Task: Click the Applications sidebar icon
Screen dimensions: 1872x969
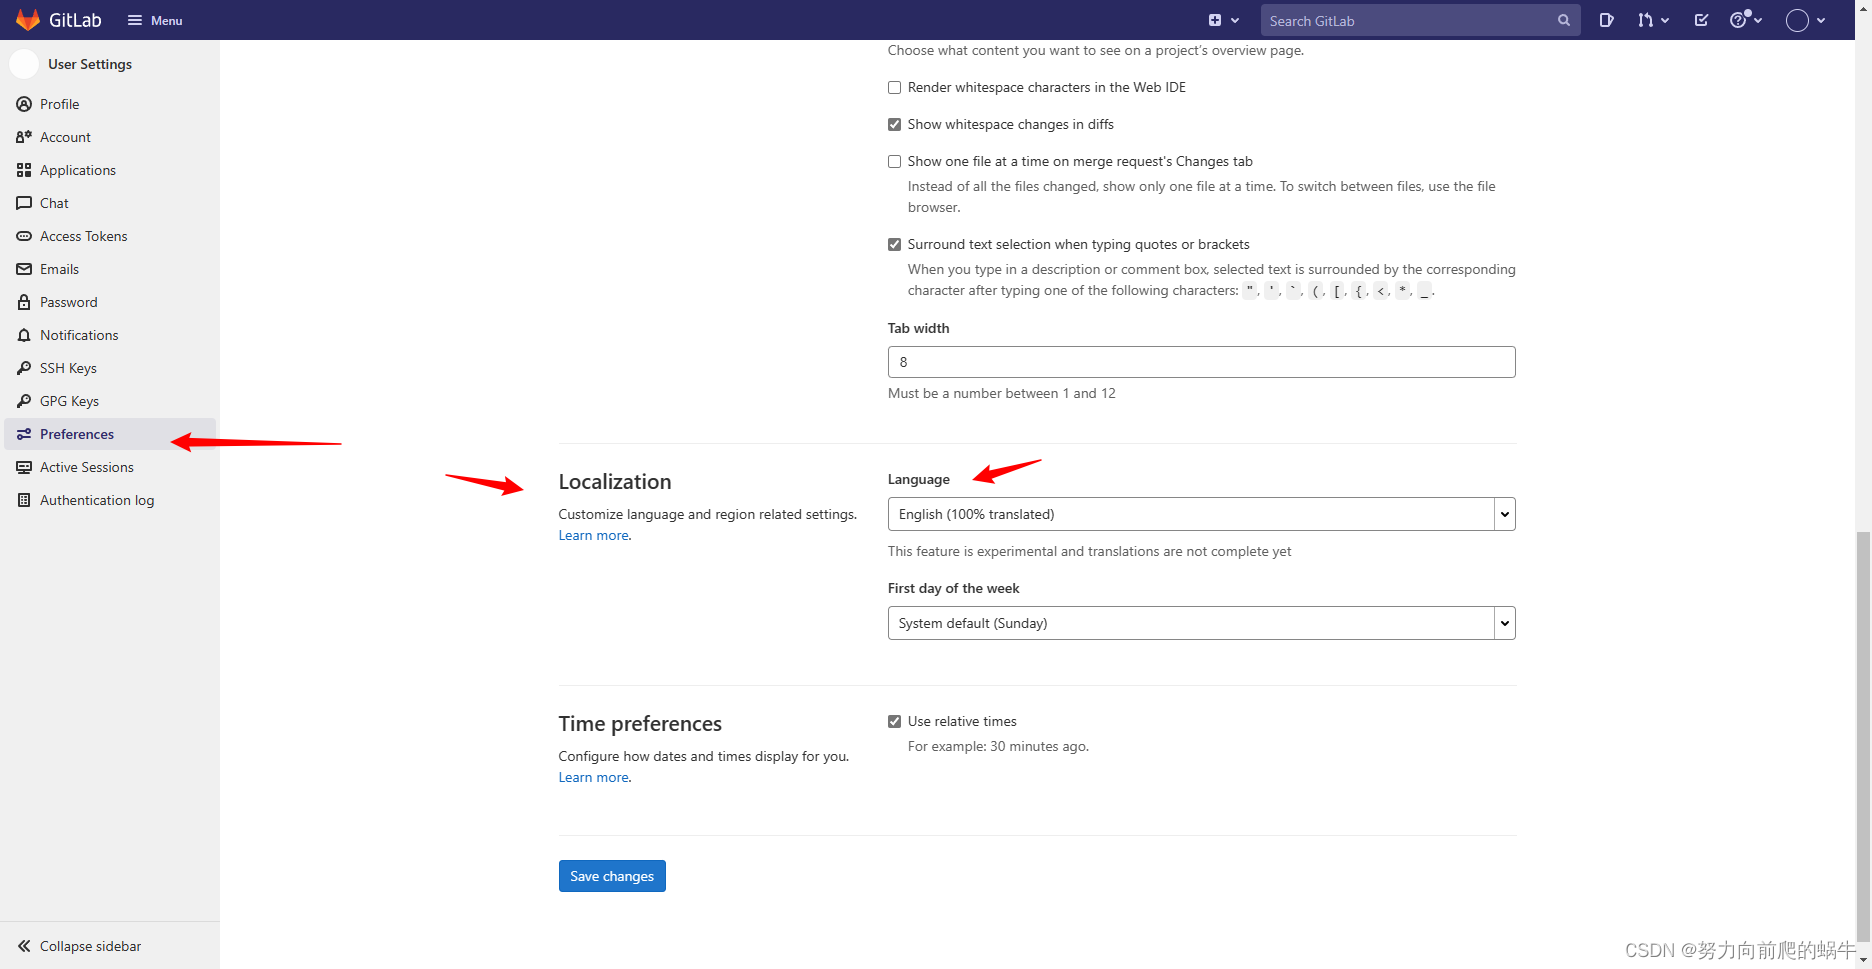Action: 24,170
